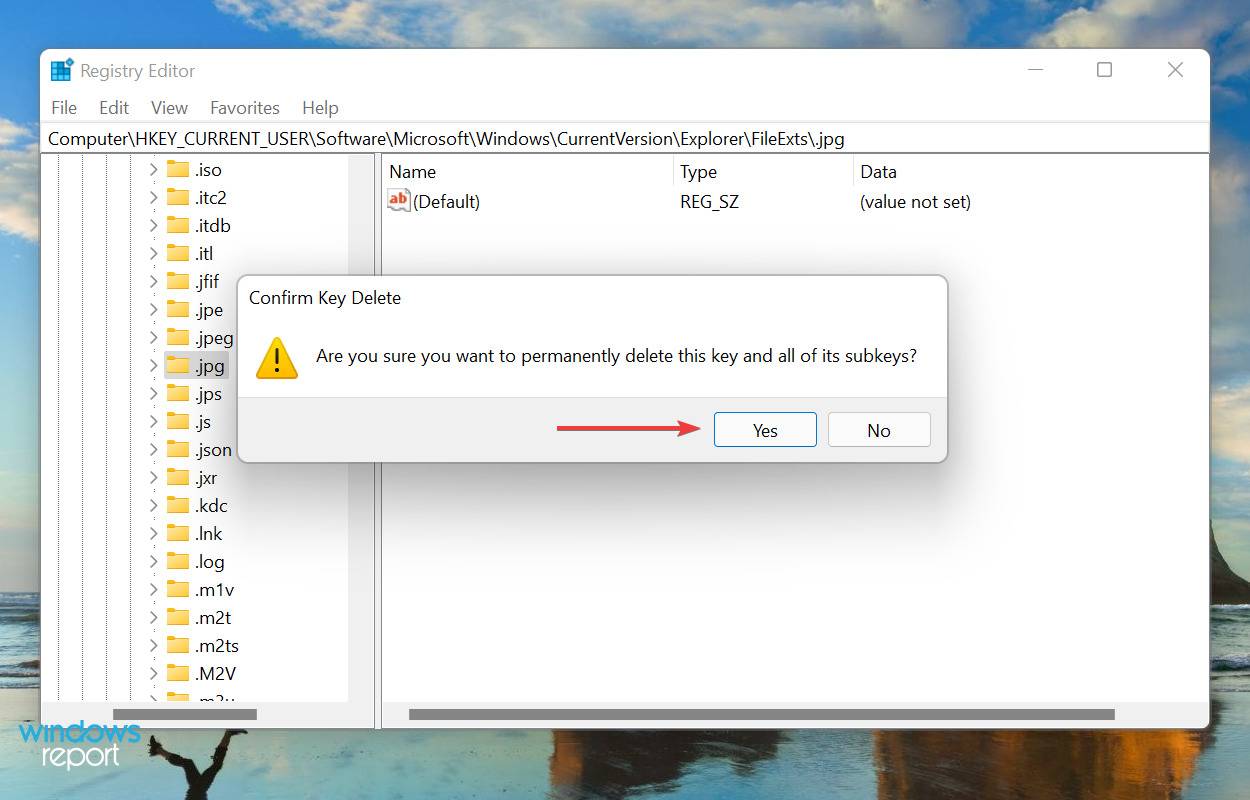
Task: Cancel deletion by clicking No
Action: tap(878, 430)
